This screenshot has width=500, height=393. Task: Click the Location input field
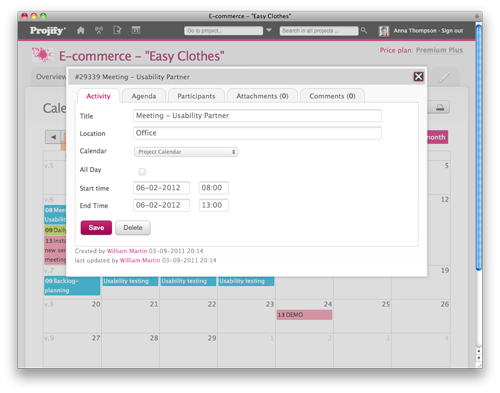pos(257,133)
